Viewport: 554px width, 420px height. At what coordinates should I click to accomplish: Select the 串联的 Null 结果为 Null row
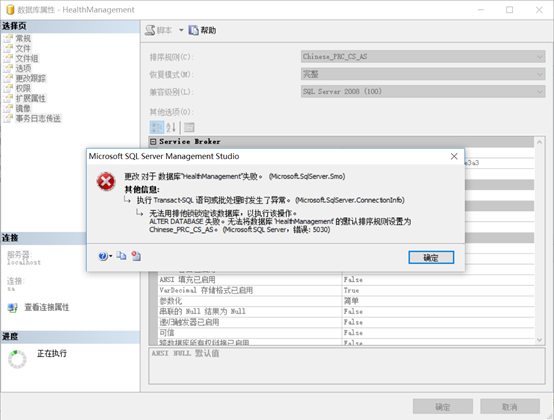(x=346, y=312)
